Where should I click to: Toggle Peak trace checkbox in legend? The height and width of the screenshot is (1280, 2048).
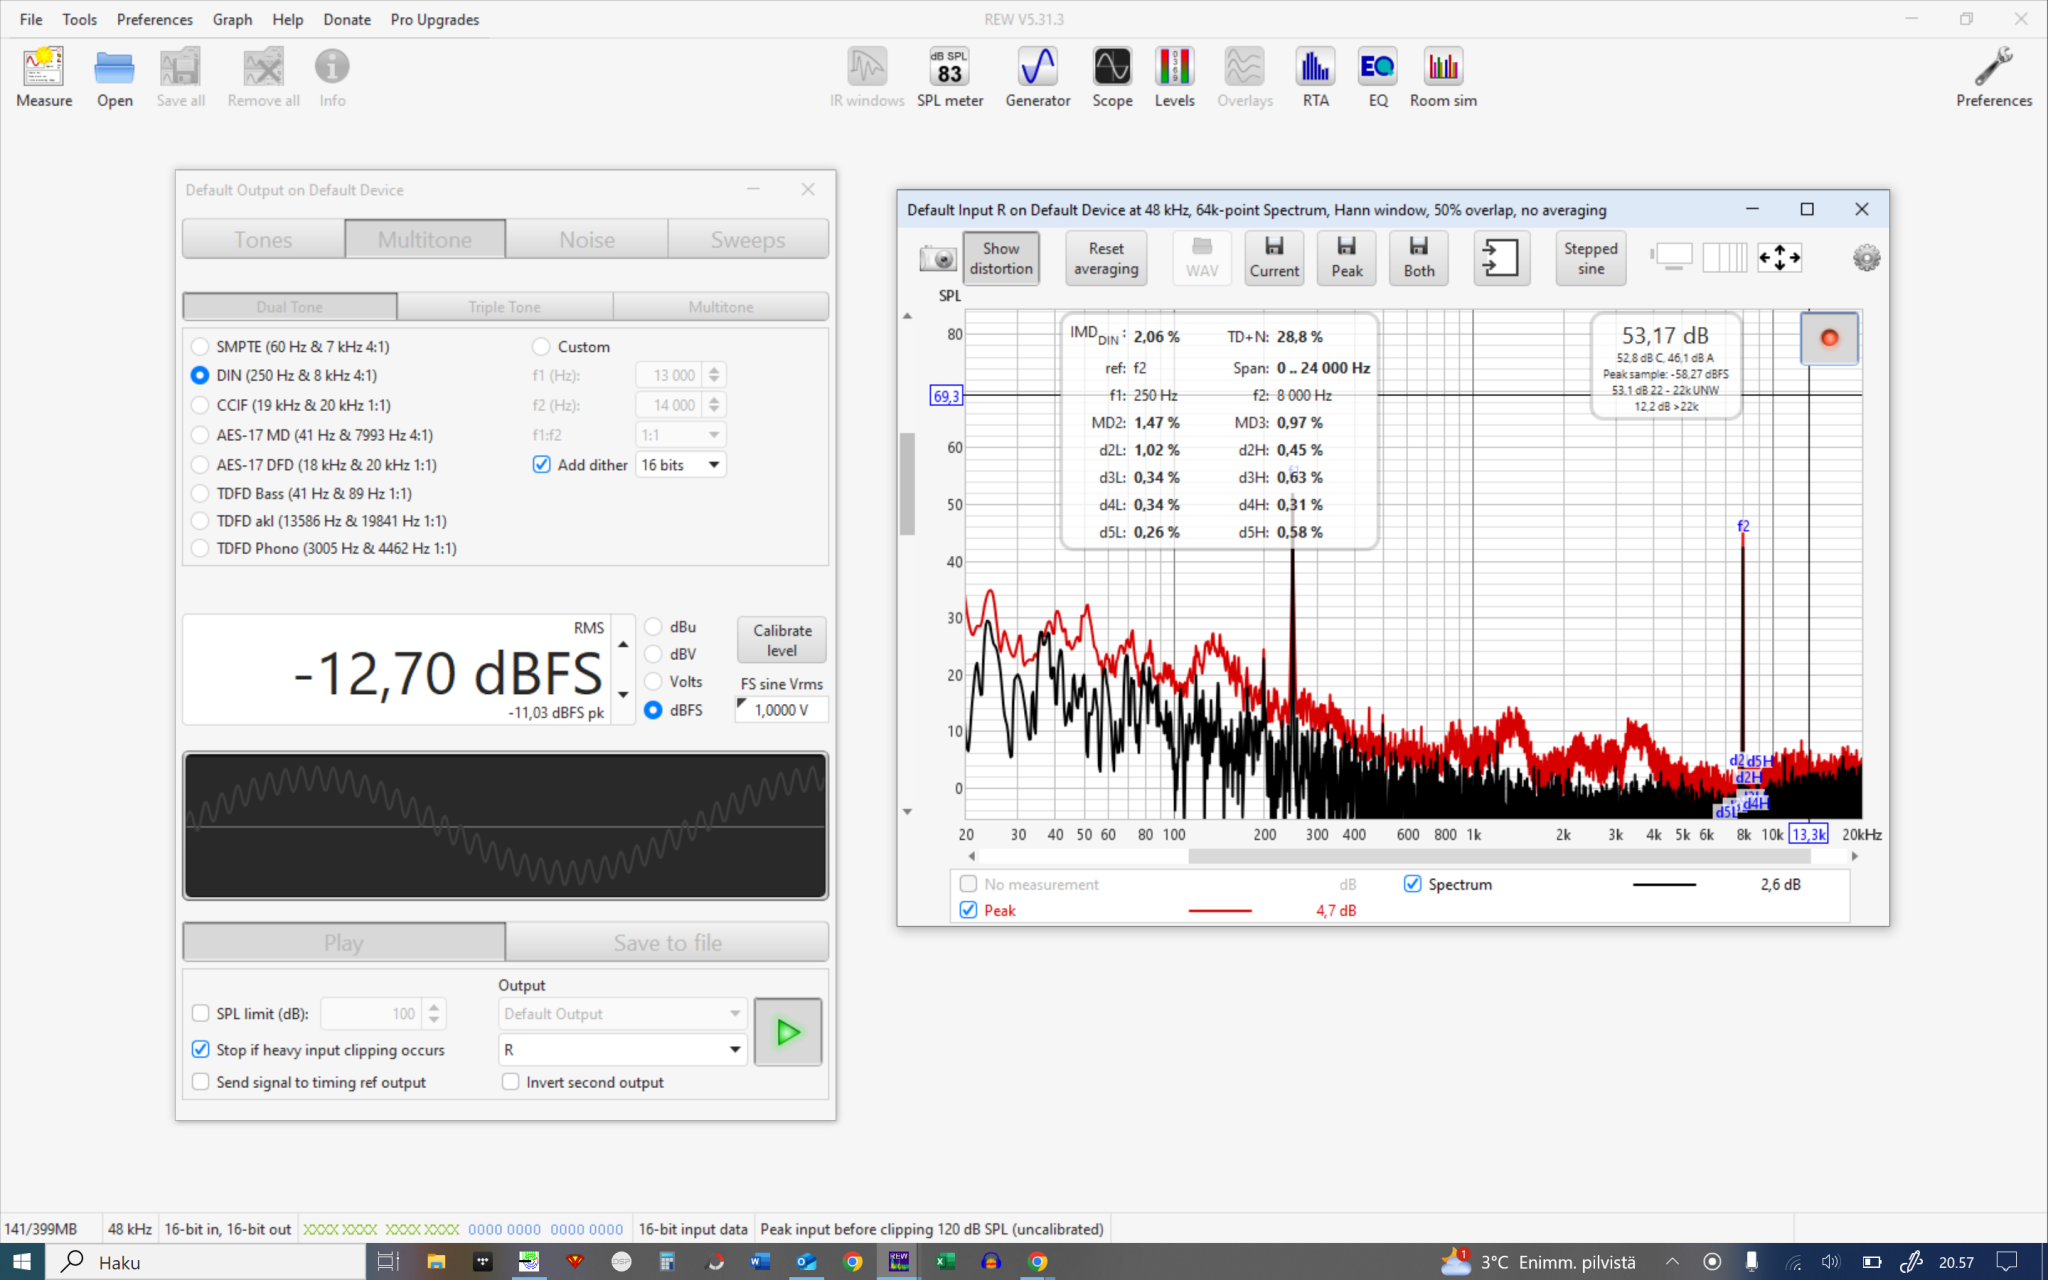[x=968, y=910]
